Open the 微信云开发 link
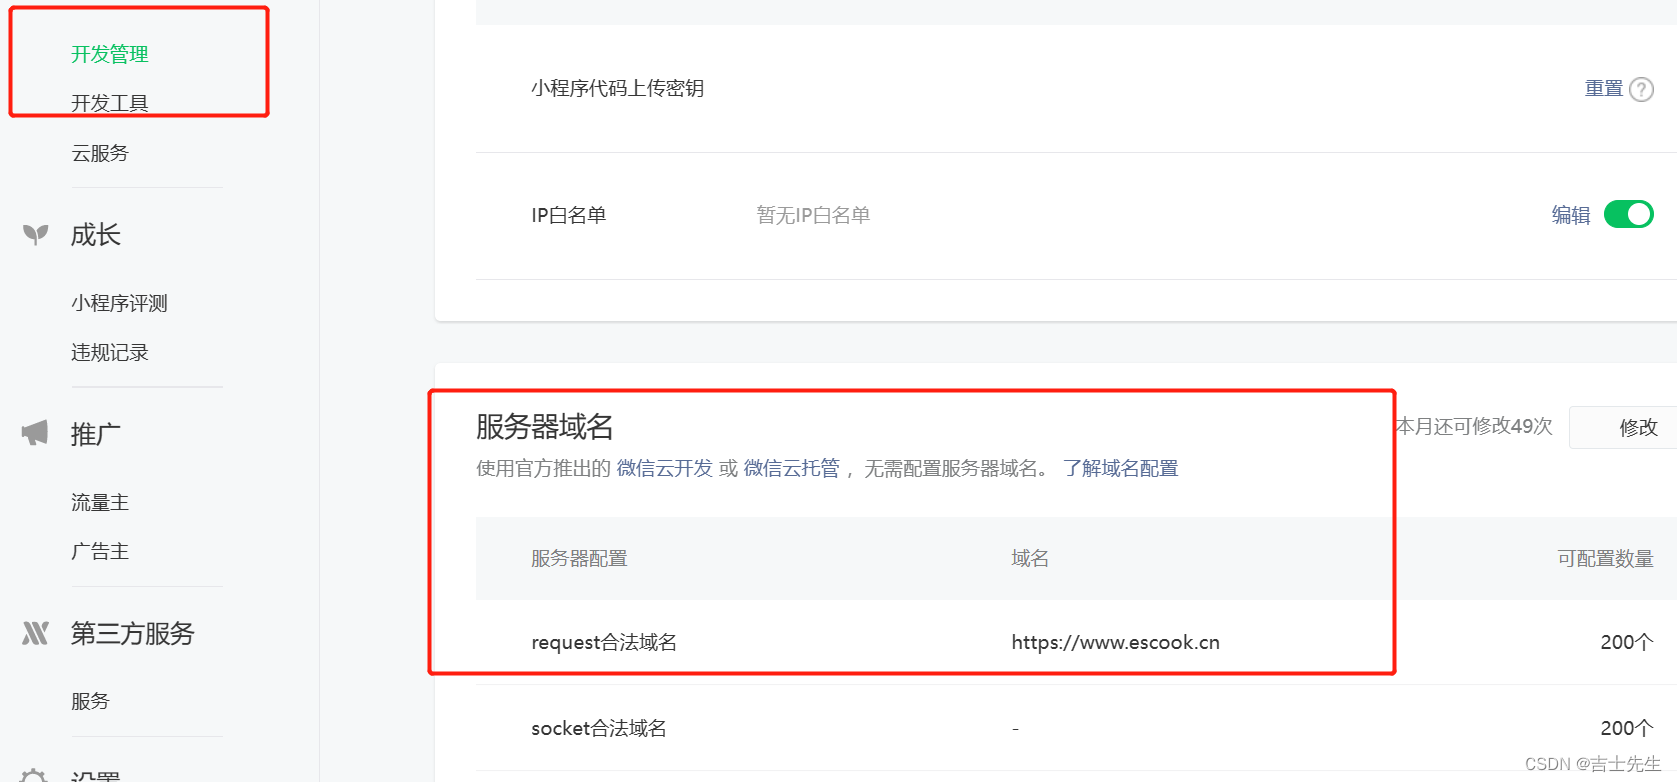Viewport: 1677px width, 782px height. coord(665,468)
